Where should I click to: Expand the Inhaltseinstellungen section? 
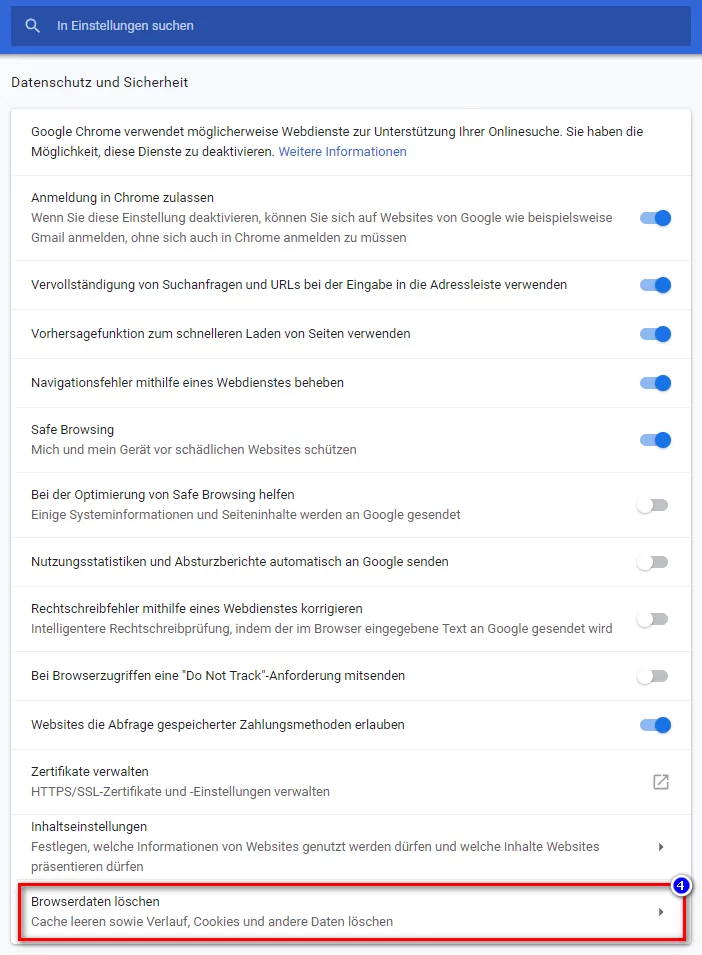point(661,846)
